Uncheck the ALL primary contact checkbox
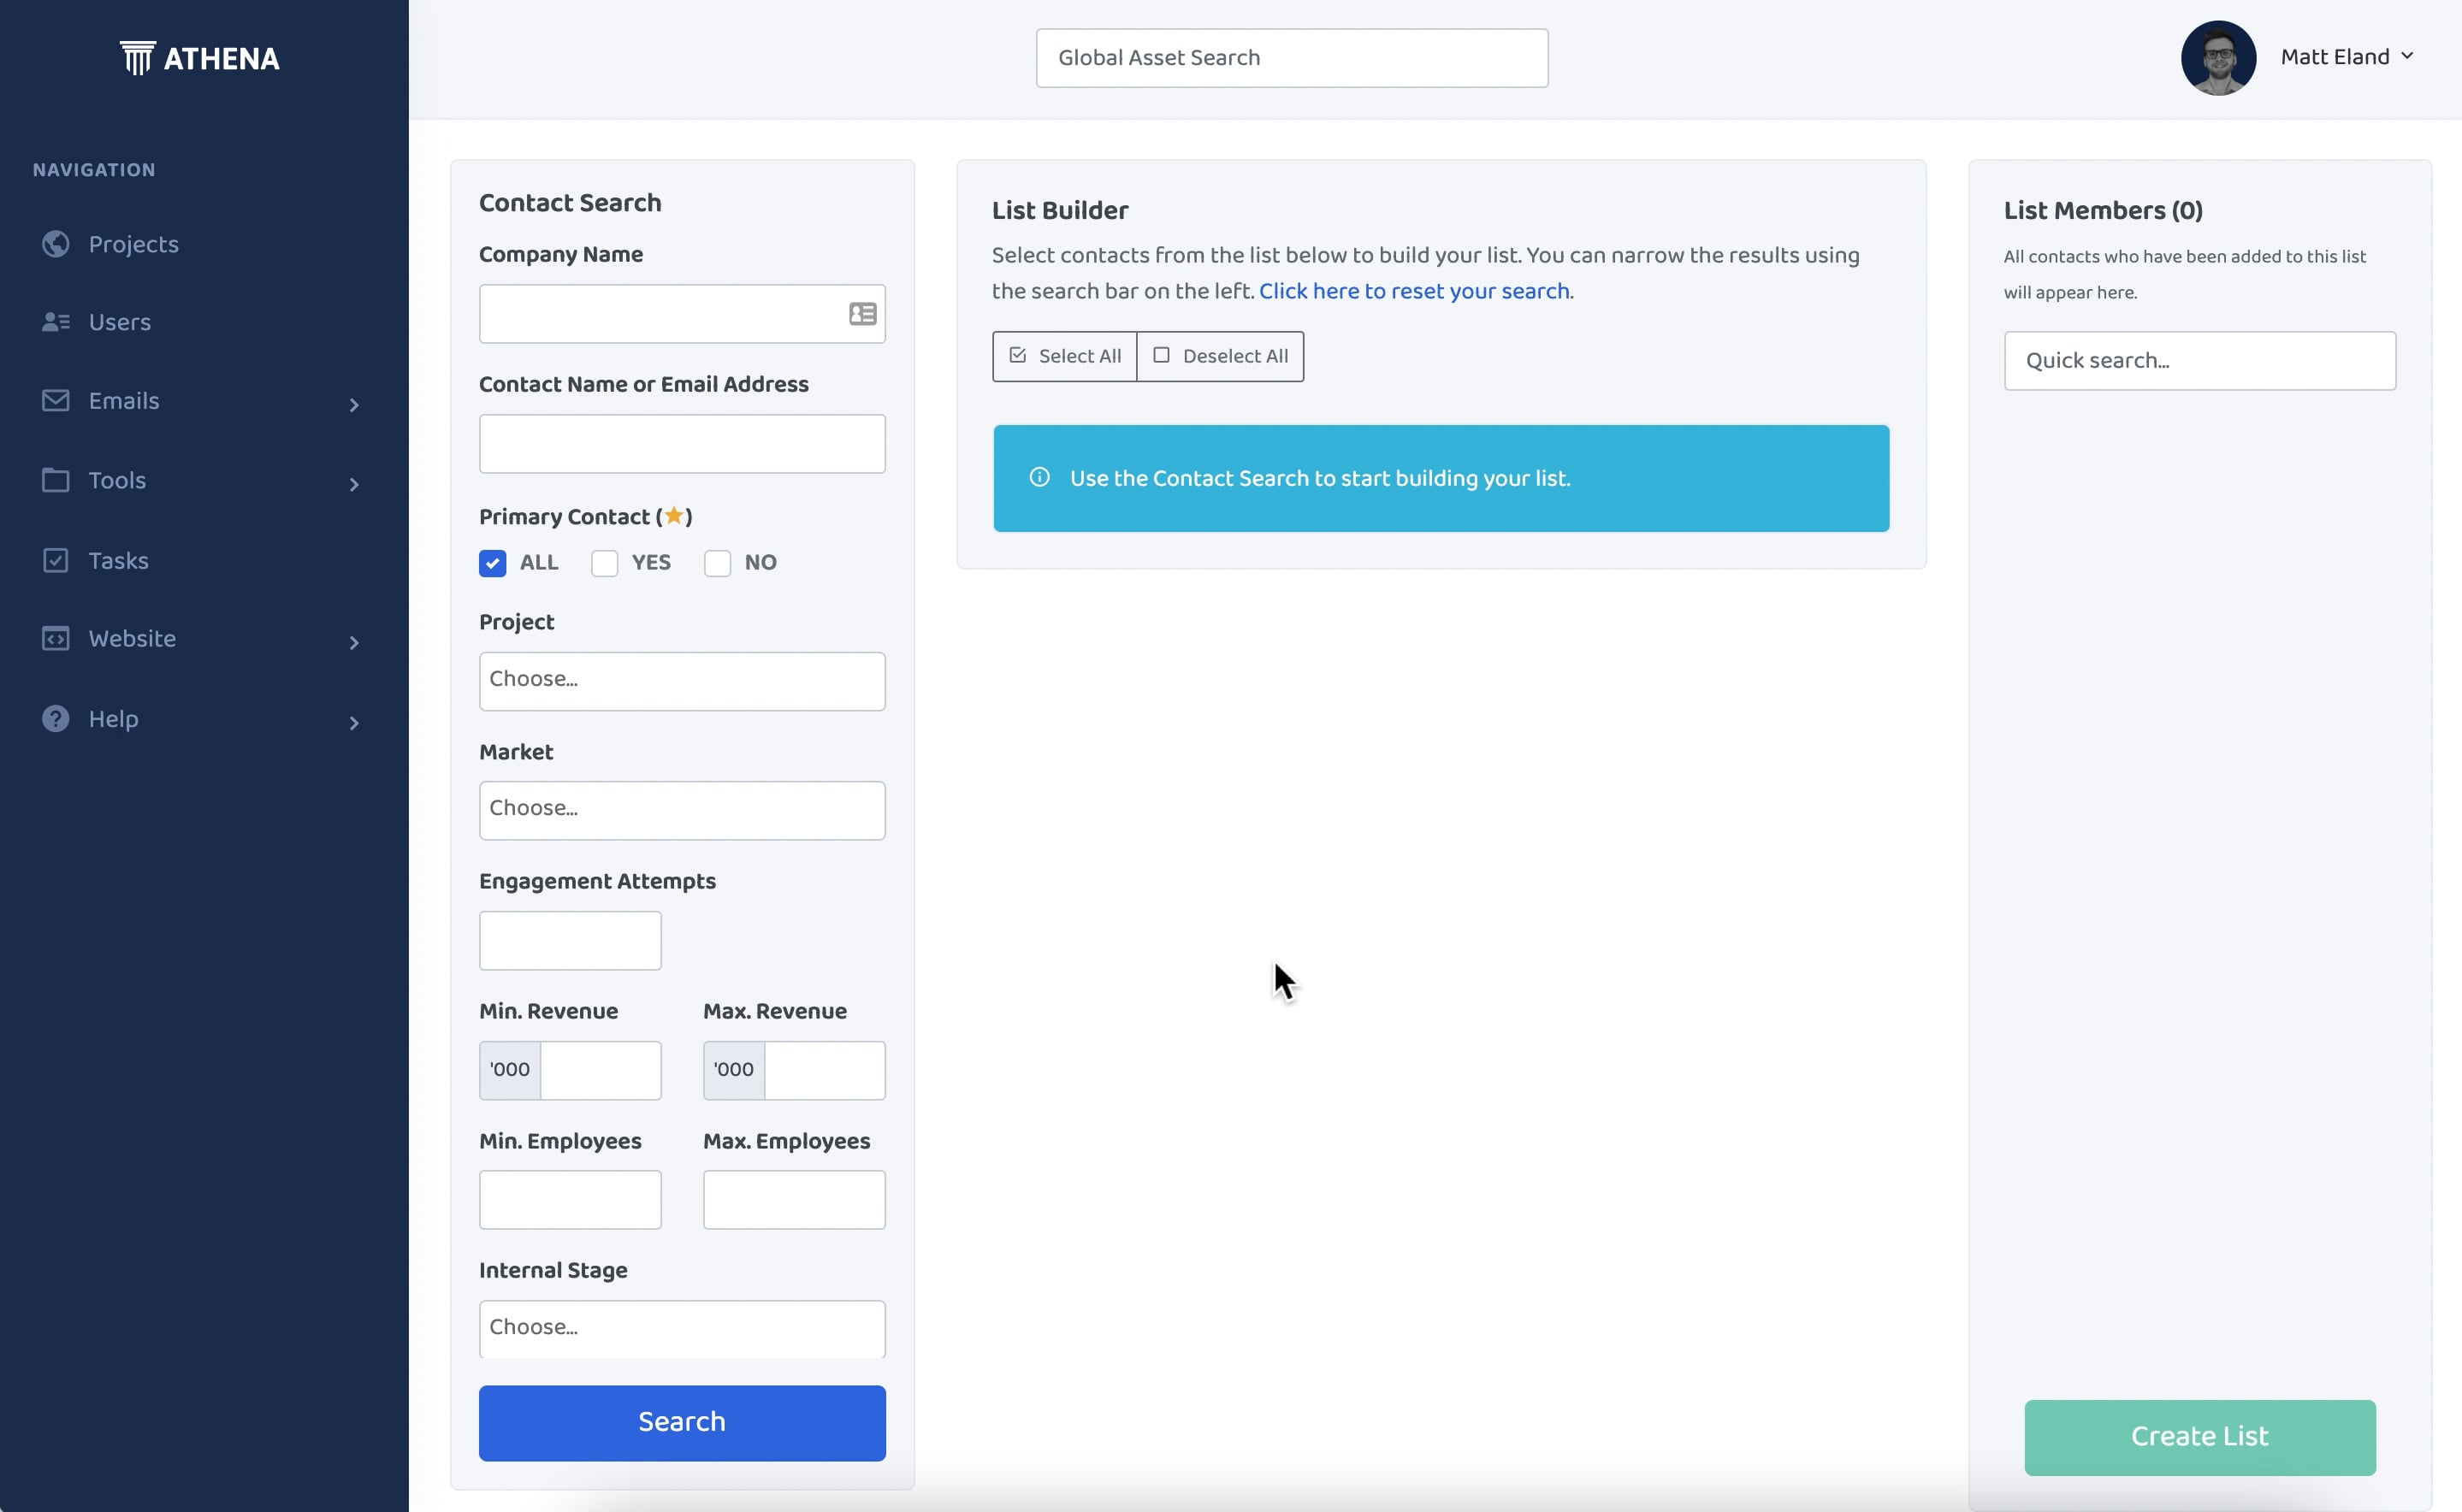 (x=492, y=563)
